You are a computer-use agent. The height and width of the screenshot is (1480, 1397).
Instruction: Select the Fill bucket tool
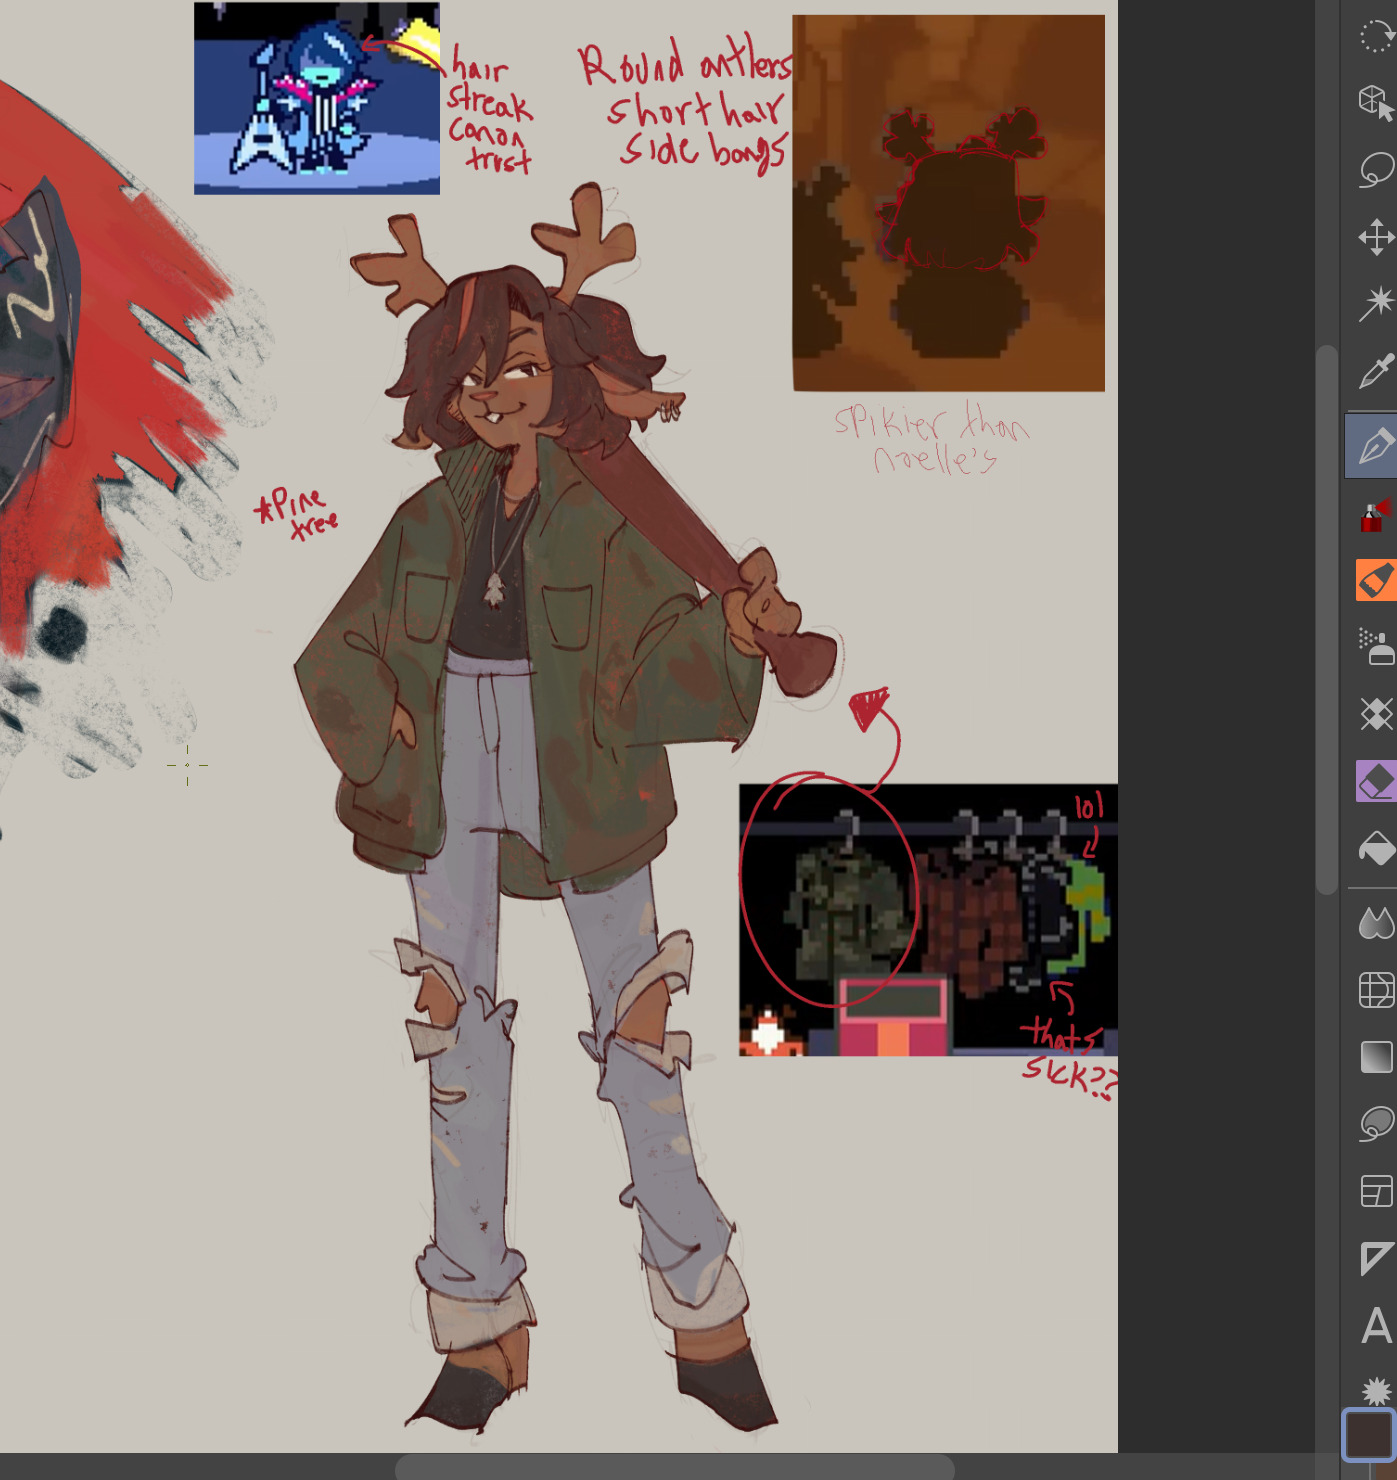pos(1376,848)
